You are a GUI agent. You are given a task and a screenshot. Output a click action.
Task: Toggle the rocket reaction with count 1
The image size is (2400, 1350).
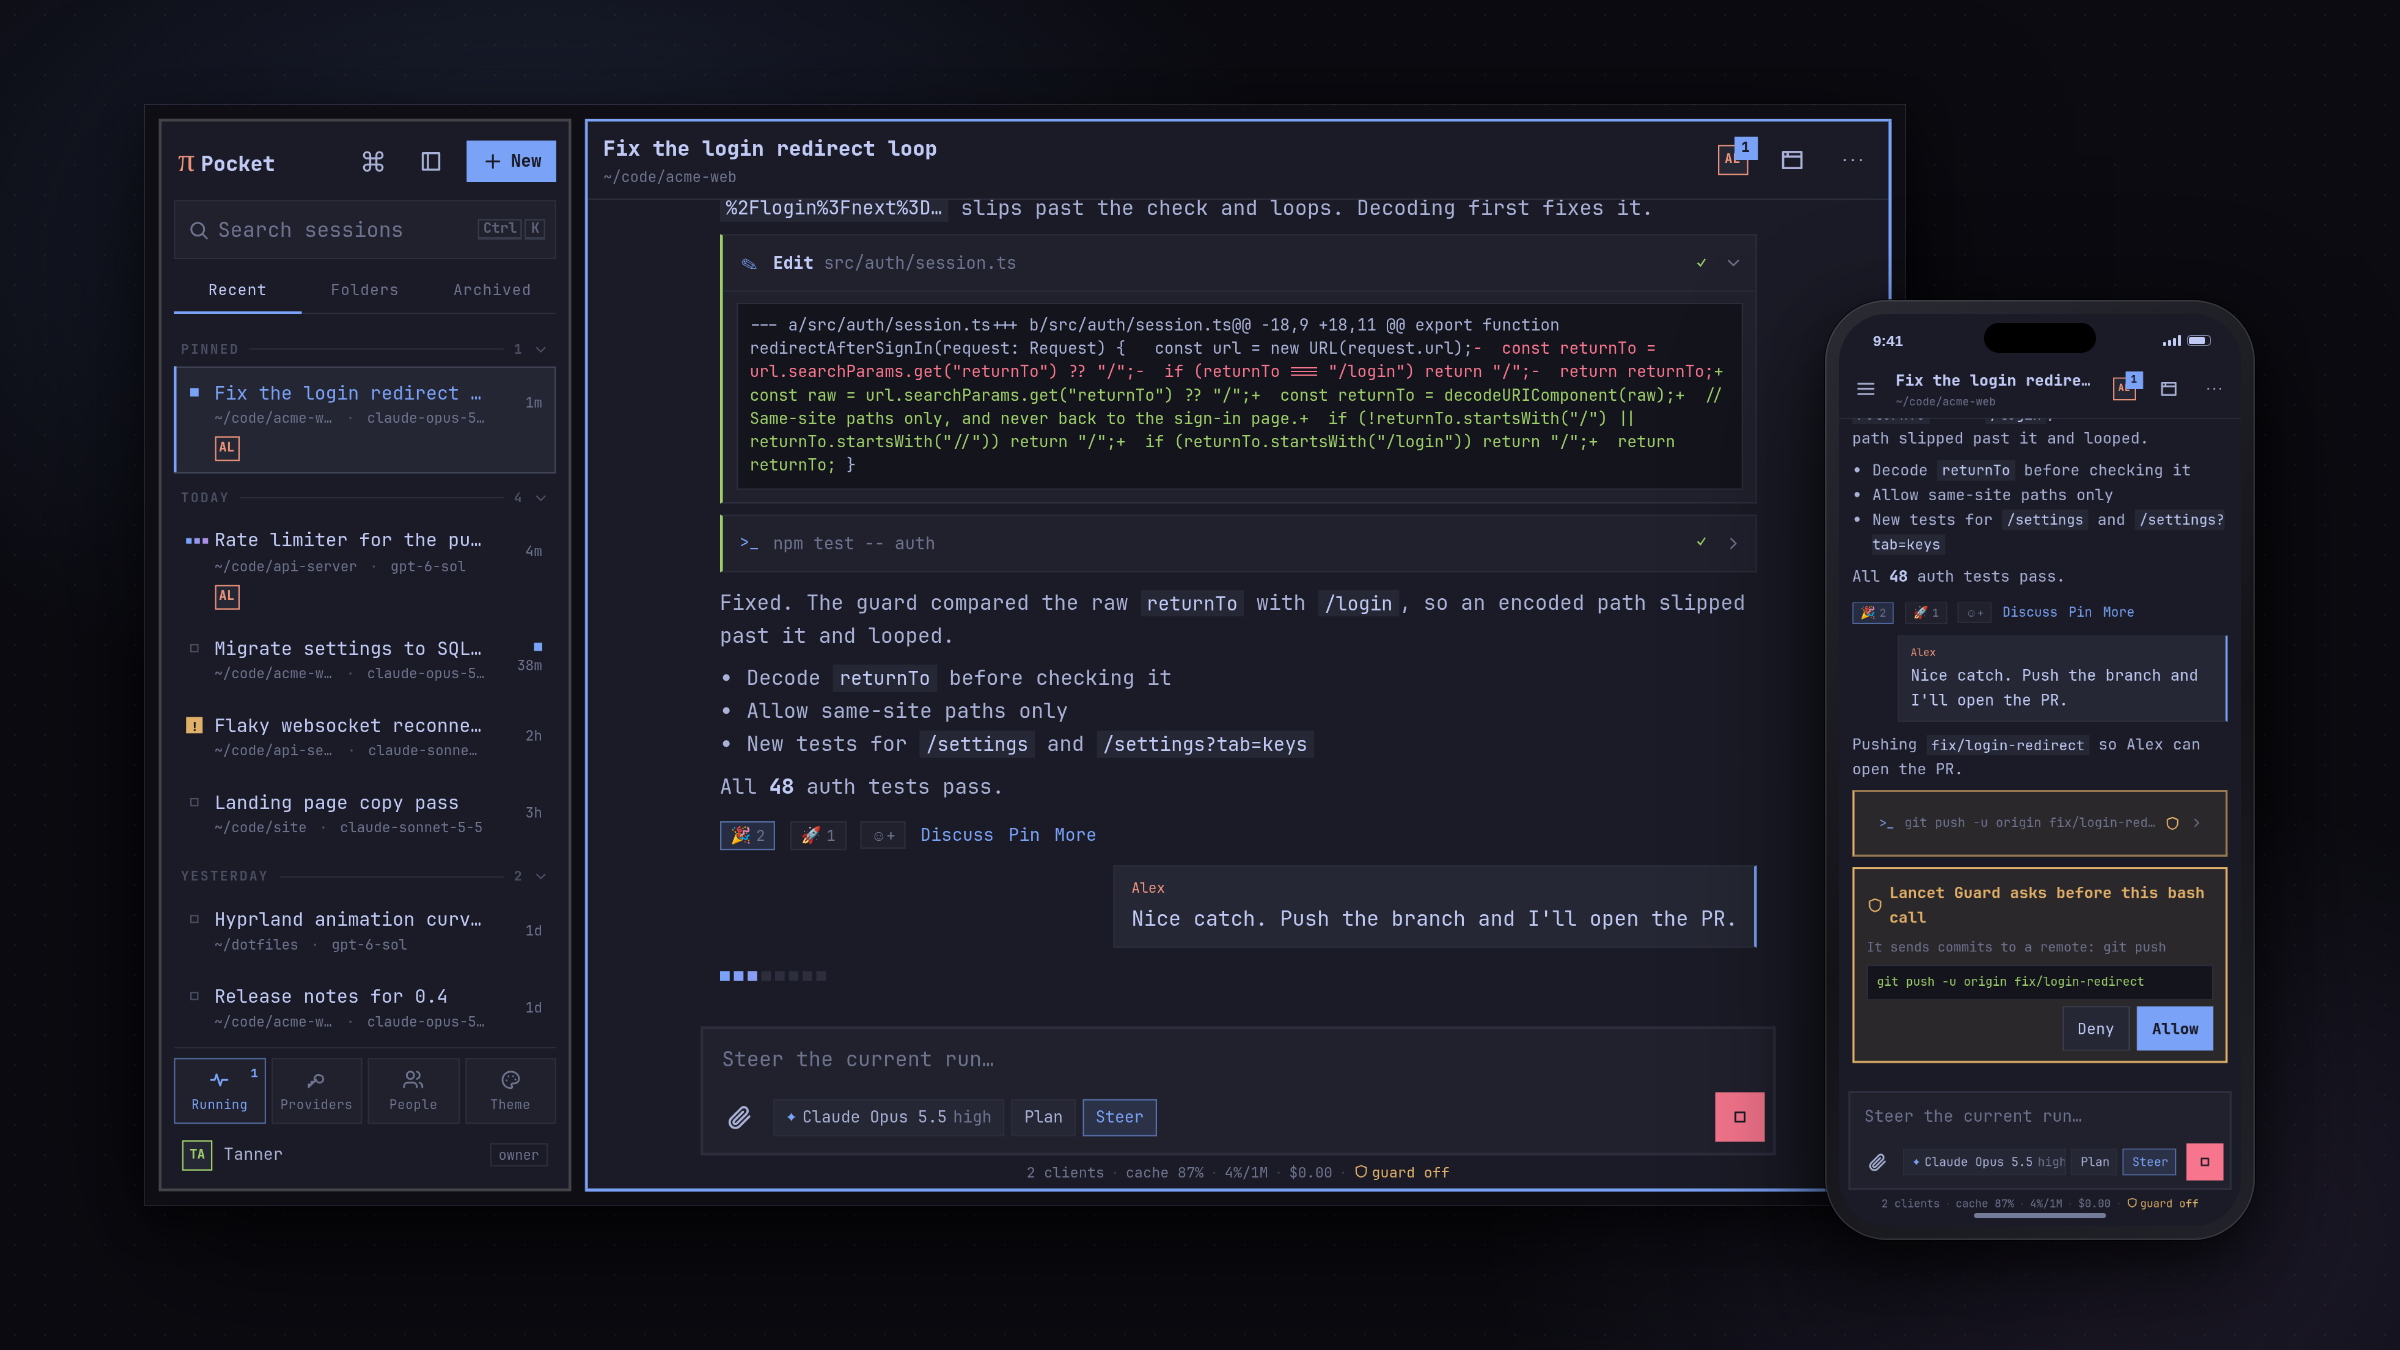818,835
